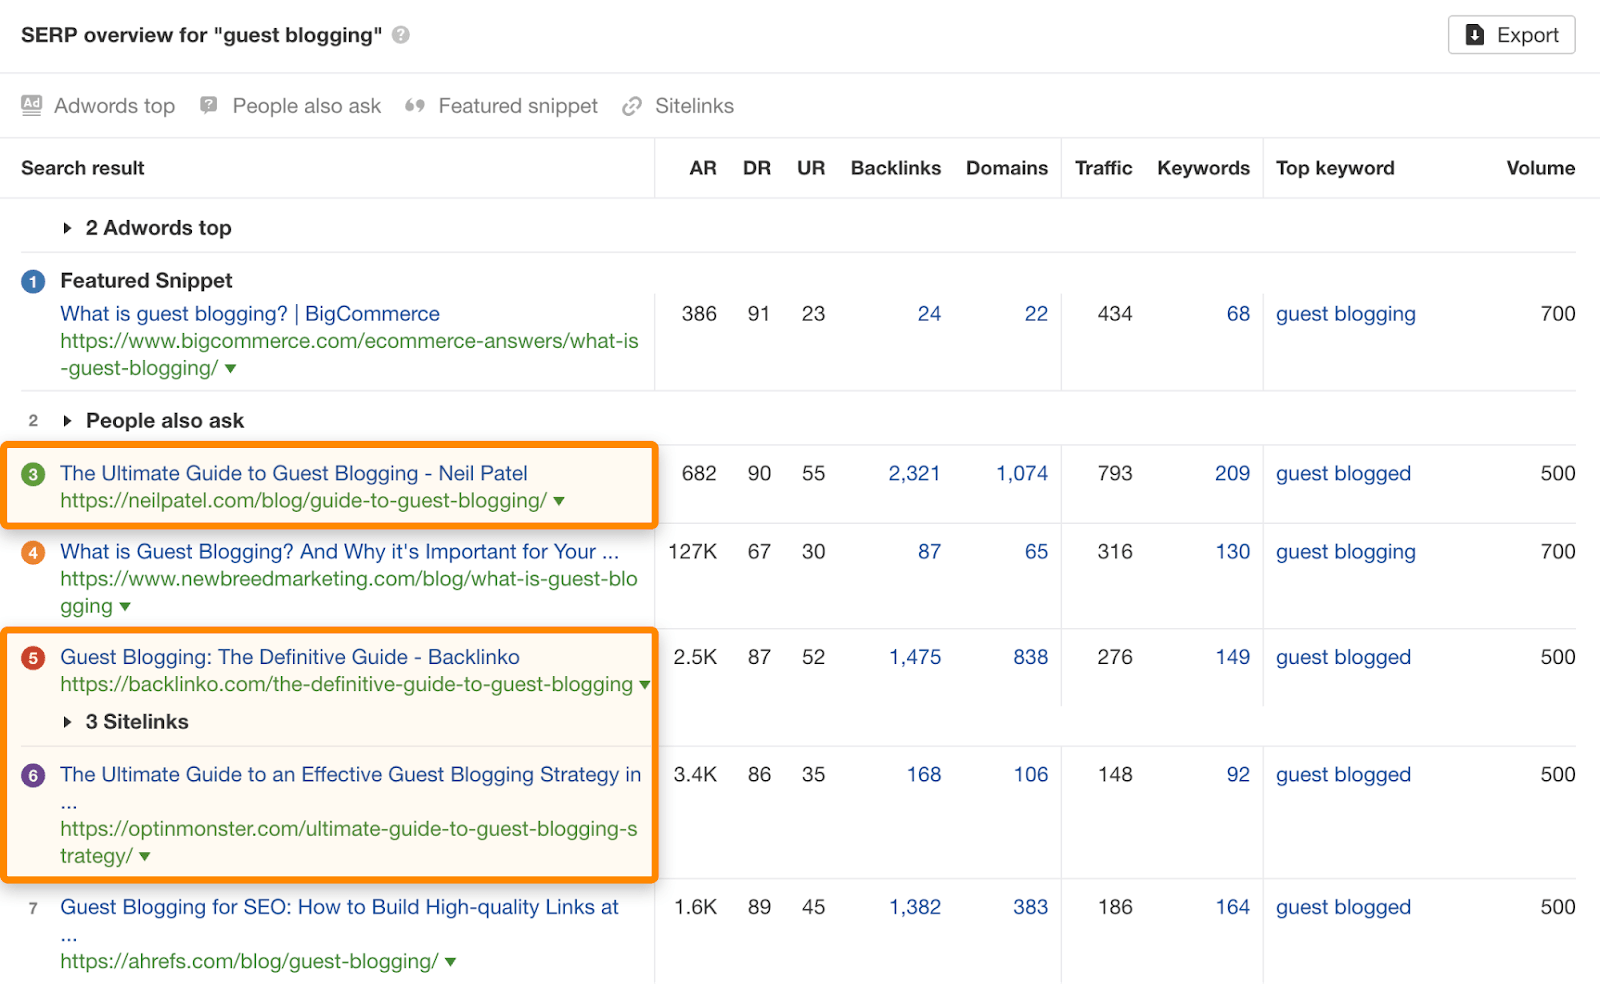Open dropdown arrow next to ahrefs.com URL

[450, 962]
